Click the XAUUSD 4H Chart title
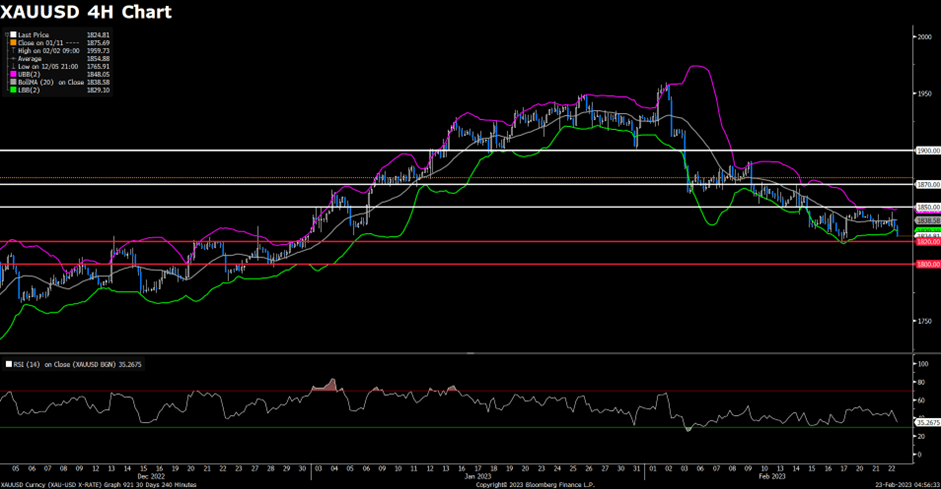 pos(86,12)
